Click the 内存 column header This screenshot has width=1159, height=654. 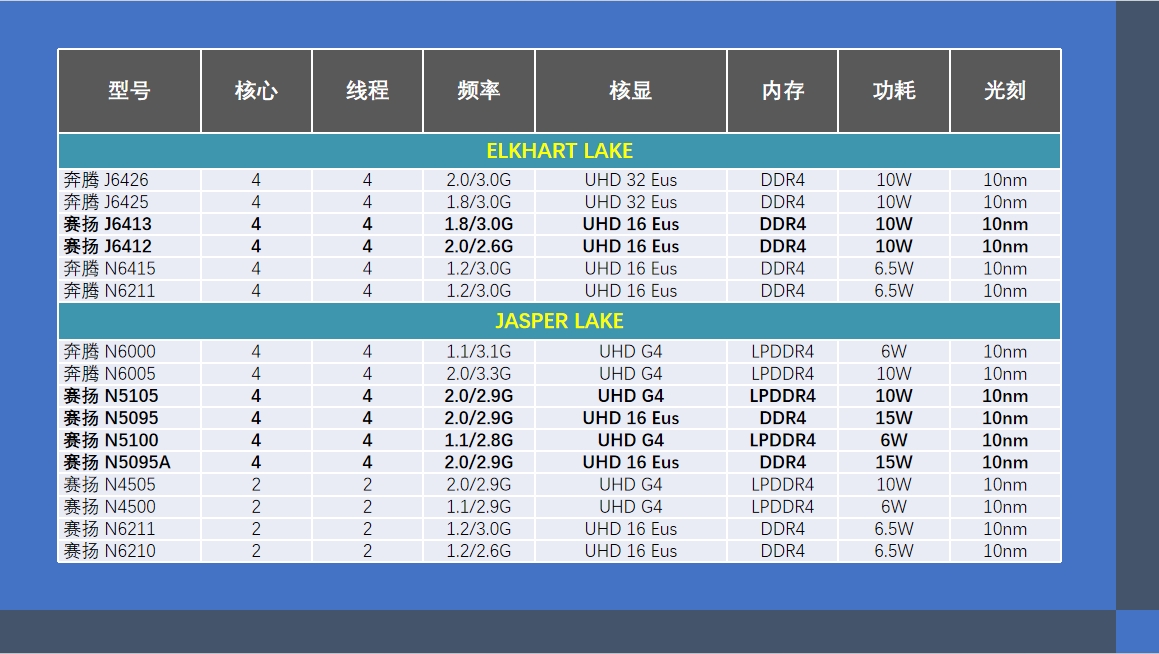point(783,91)
